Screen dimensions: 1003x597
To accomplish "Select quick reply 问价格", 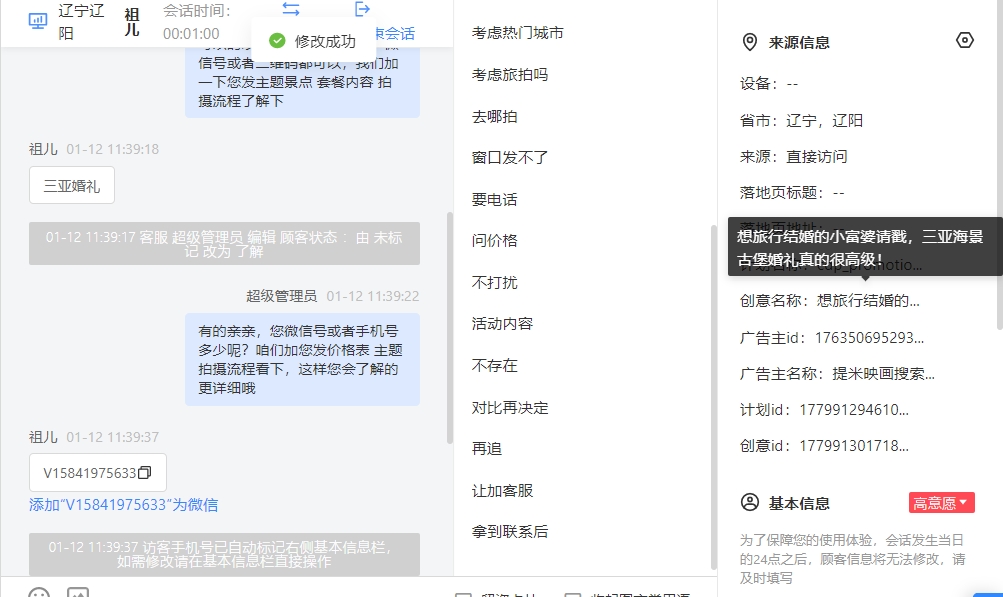I will (x=494, y=241).
